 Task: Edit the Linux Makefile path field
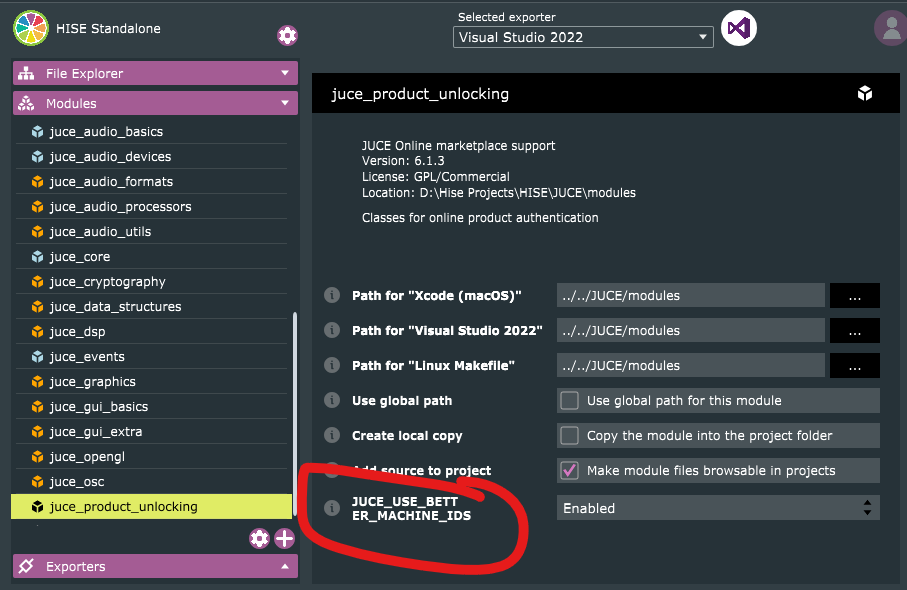[x=691, y=366]
